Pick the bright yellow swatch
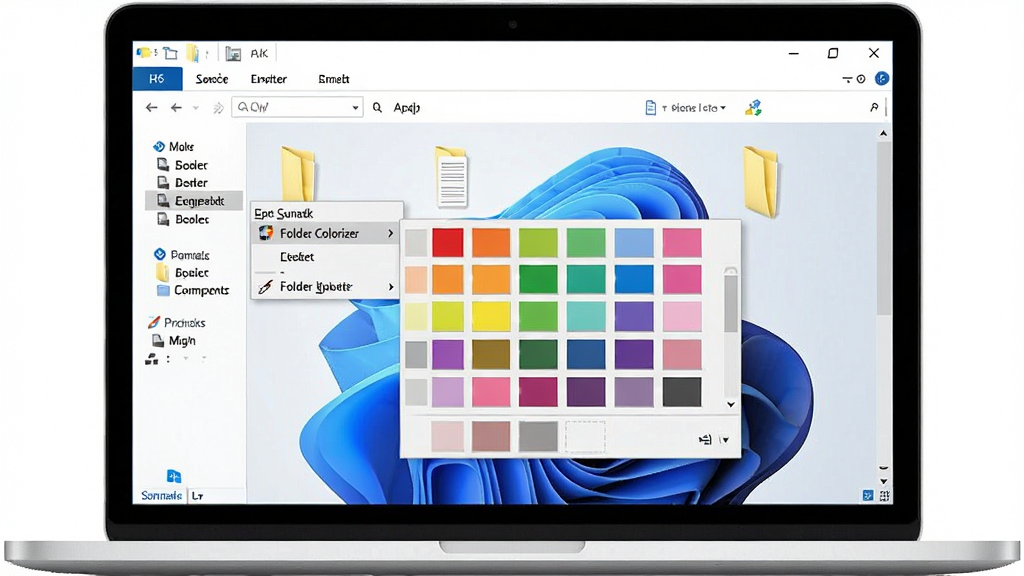This screenshot has height=576, width=1024. click(490, 316)
